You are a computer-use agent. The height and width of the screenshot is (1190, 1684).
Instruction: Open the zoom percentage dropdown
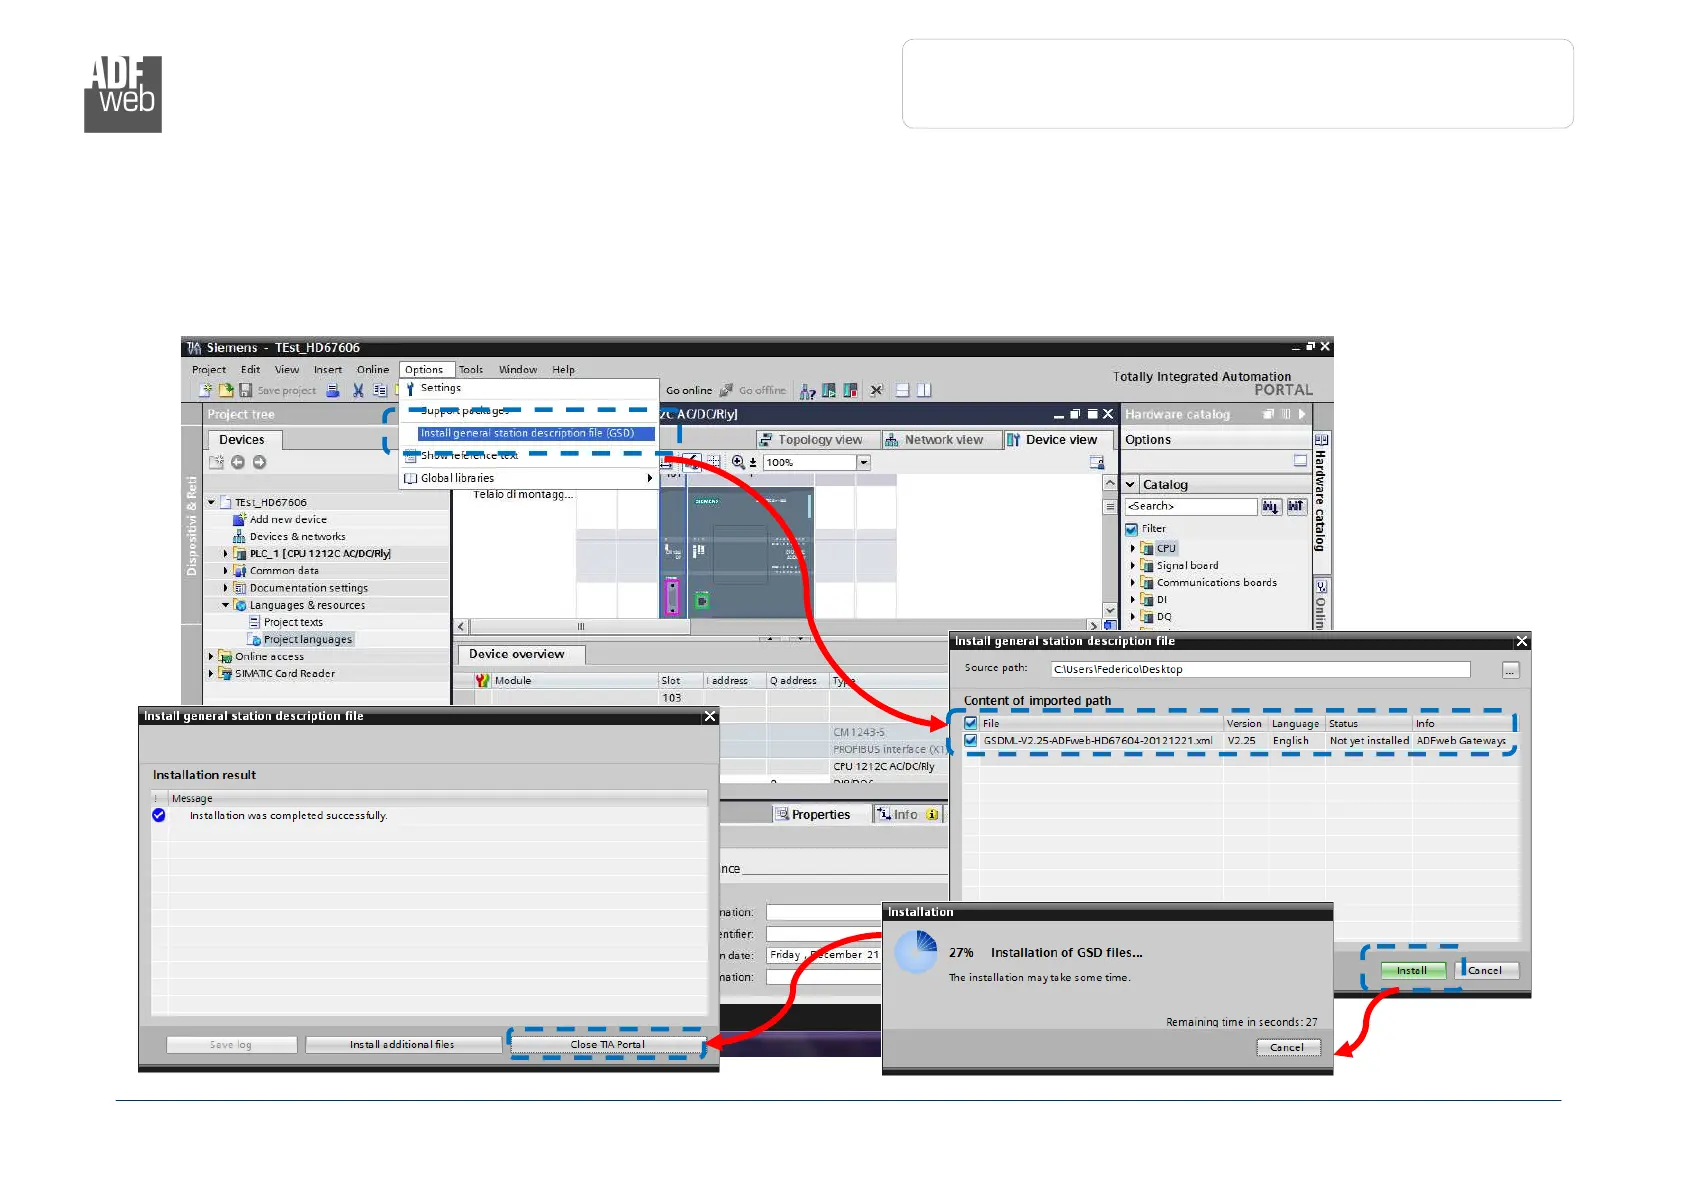pyautogui.click(x=864, y=462)
